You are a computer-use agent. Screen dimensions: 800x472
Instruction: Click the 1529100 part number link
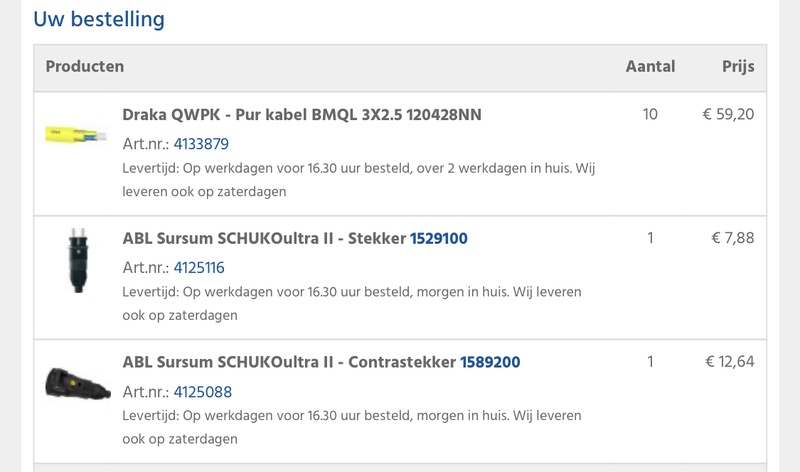pyautogui.click(x=439, y=239)
